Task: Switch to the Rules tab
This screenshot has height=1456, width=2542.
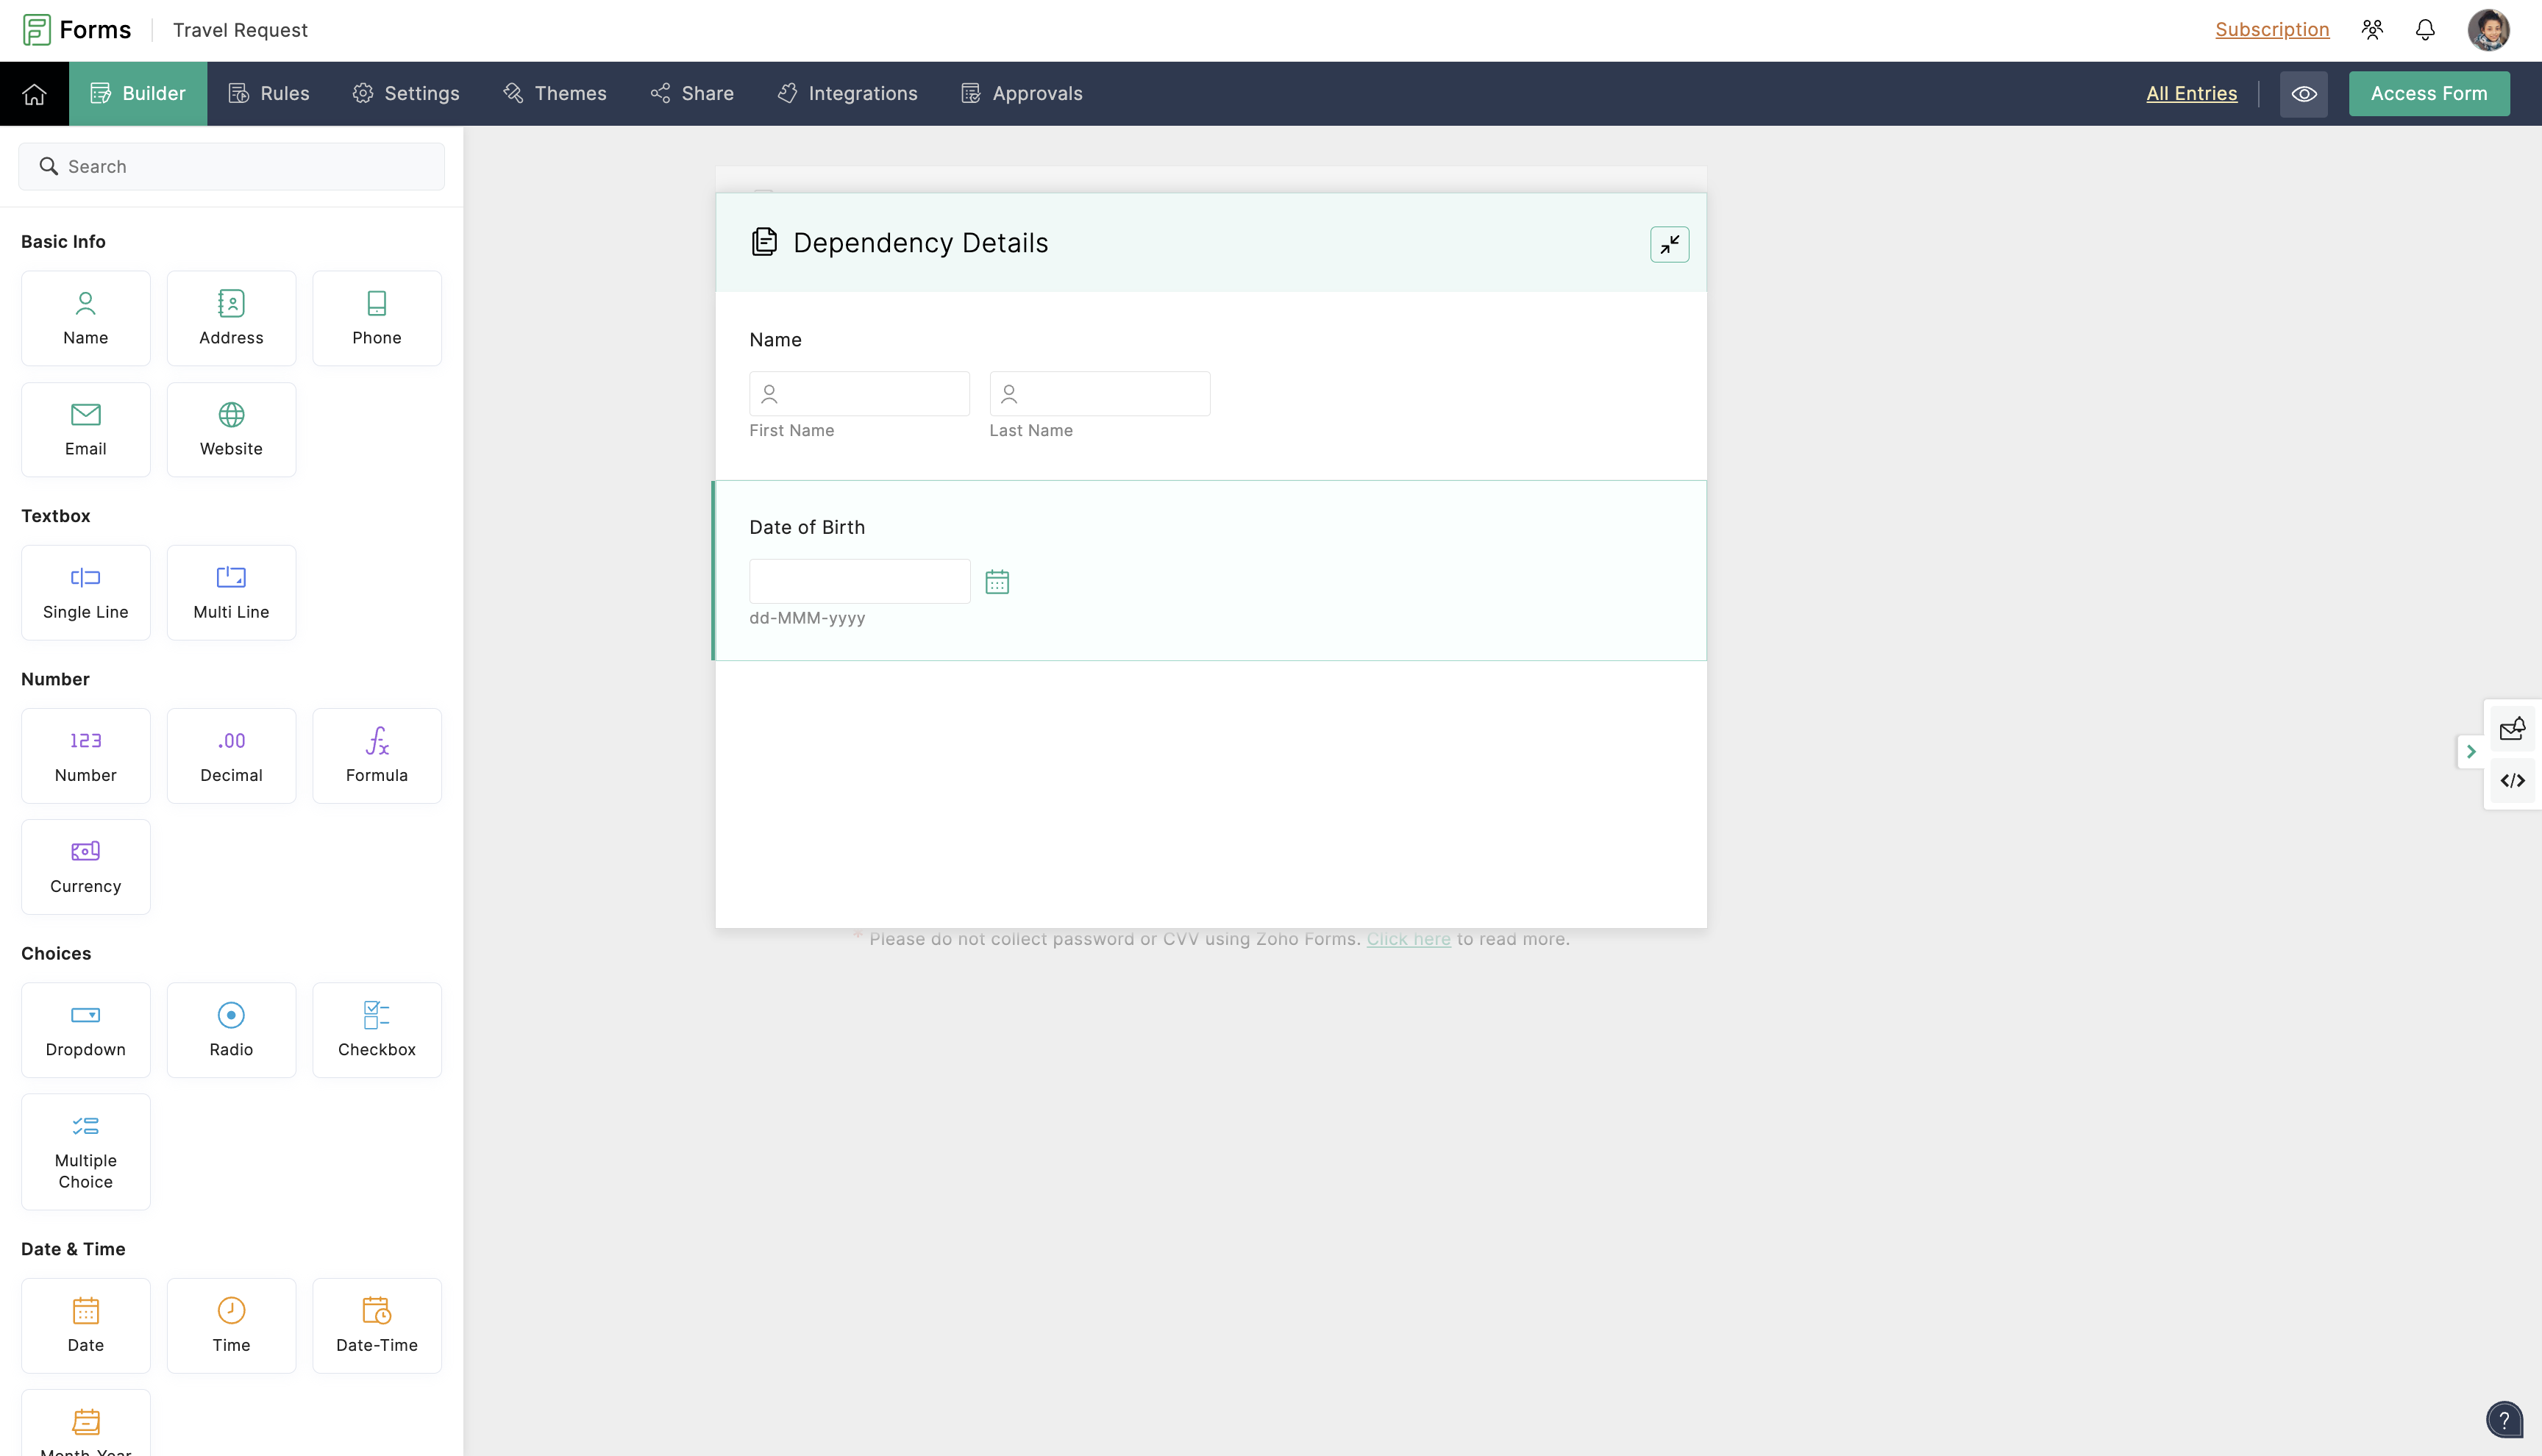Action: tap(269, 94)
